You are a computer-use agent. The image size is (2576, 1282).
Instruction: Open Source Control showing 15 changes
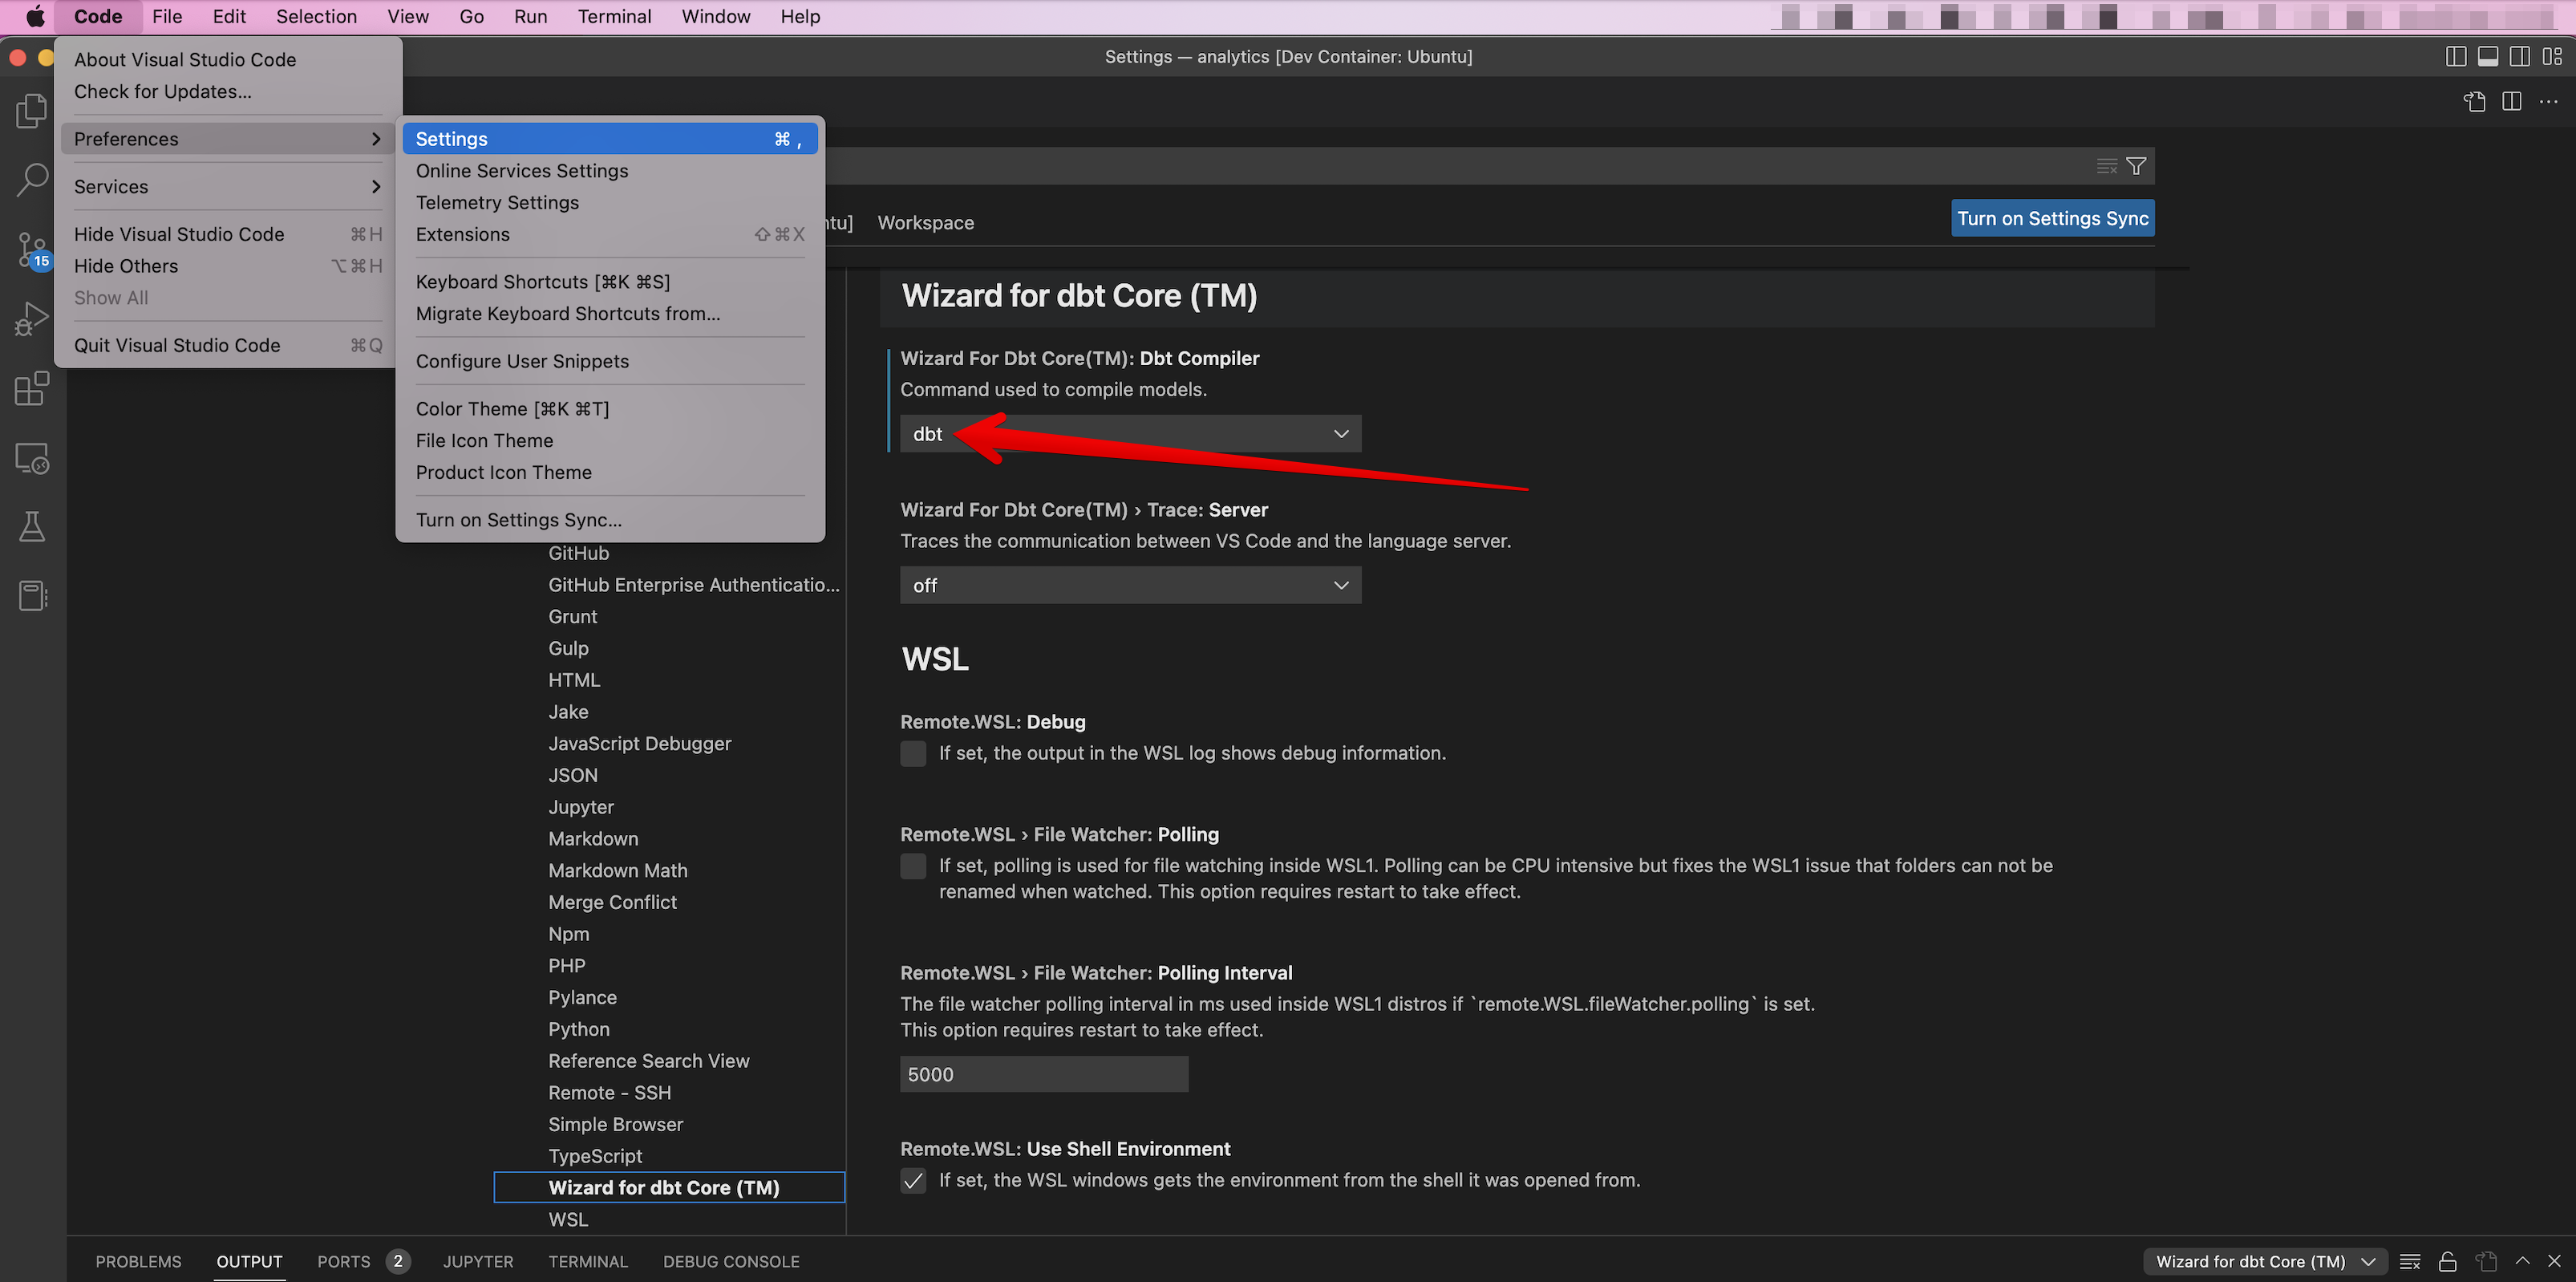[x=31, y=249]
